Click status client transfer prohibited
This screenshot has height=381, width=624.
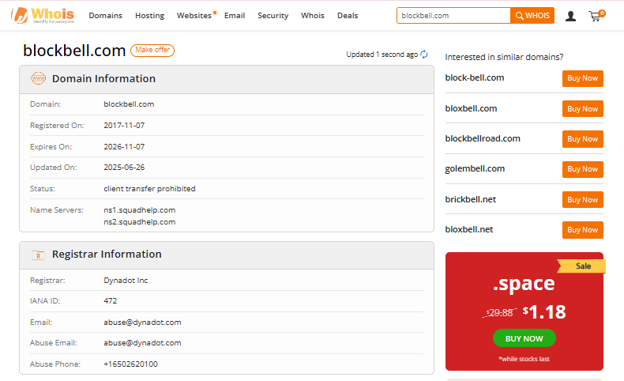[x=149, y=188]
